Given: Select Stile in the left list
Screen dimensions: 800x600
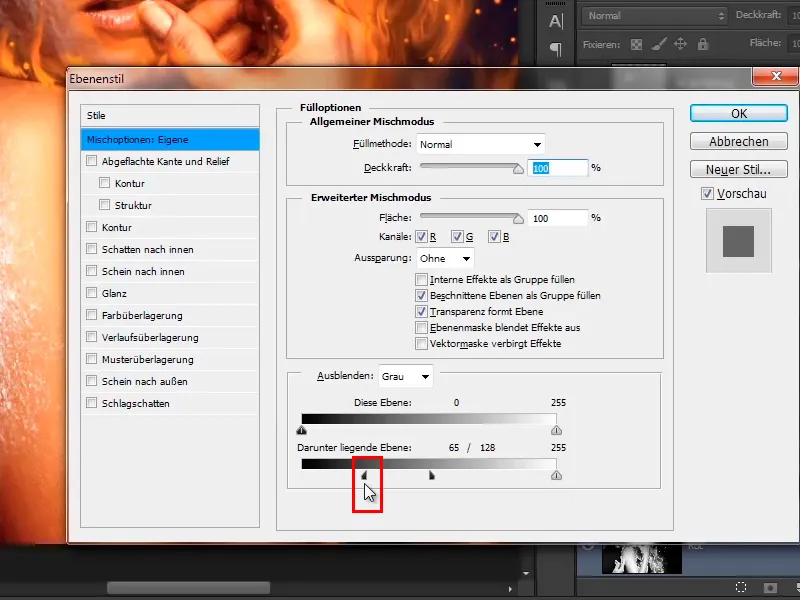Looking at the screenshot, I should click(x=170, y=115).
